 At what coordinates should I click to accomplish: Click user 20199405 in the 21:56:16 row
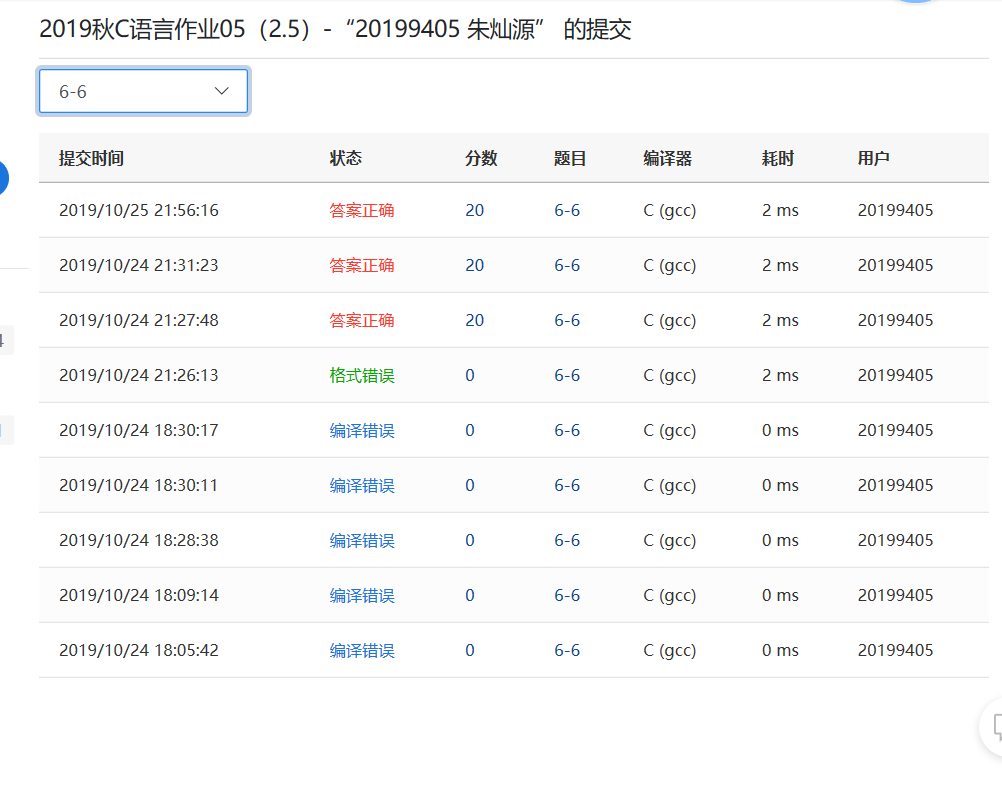tap(895, 210)
